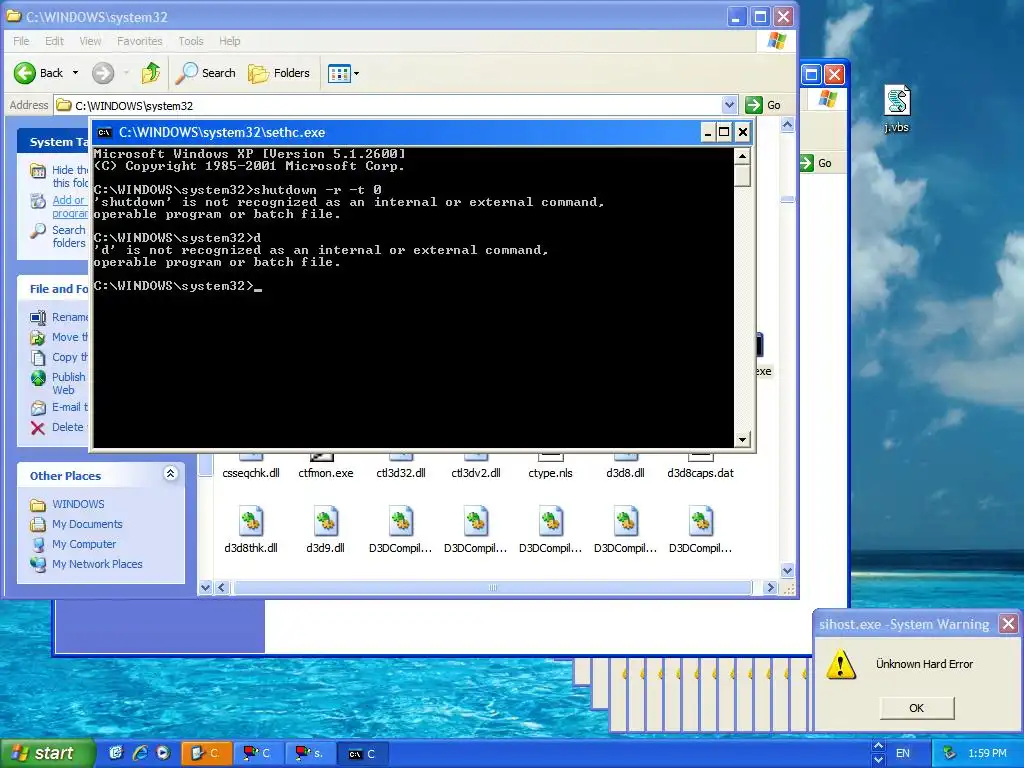This screenshot has width=1024, height=768.
Task: Open the View menu
Action: pyautogui.click(x=90, y=41)
